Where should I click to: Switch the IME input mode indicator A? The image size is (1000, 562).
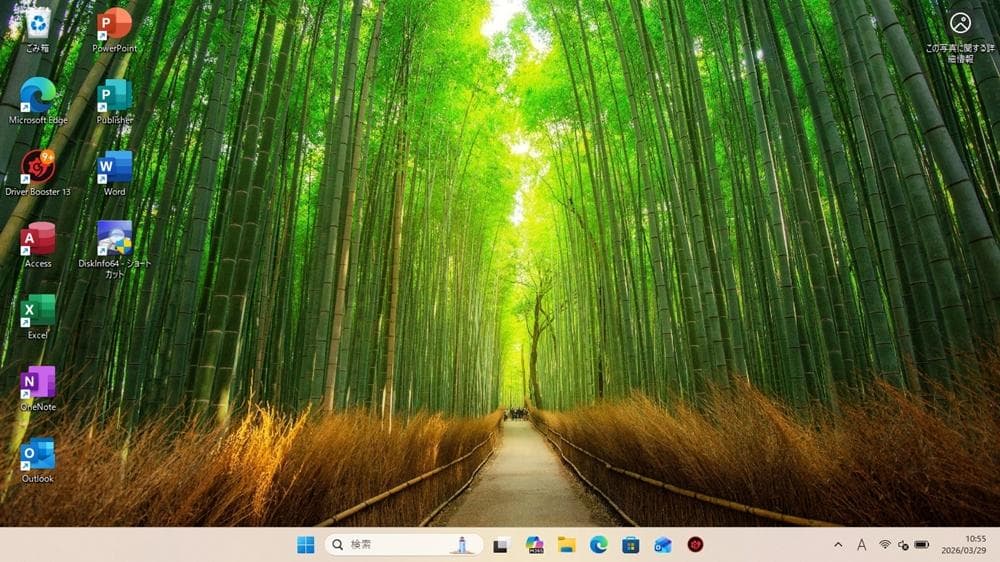862,545
